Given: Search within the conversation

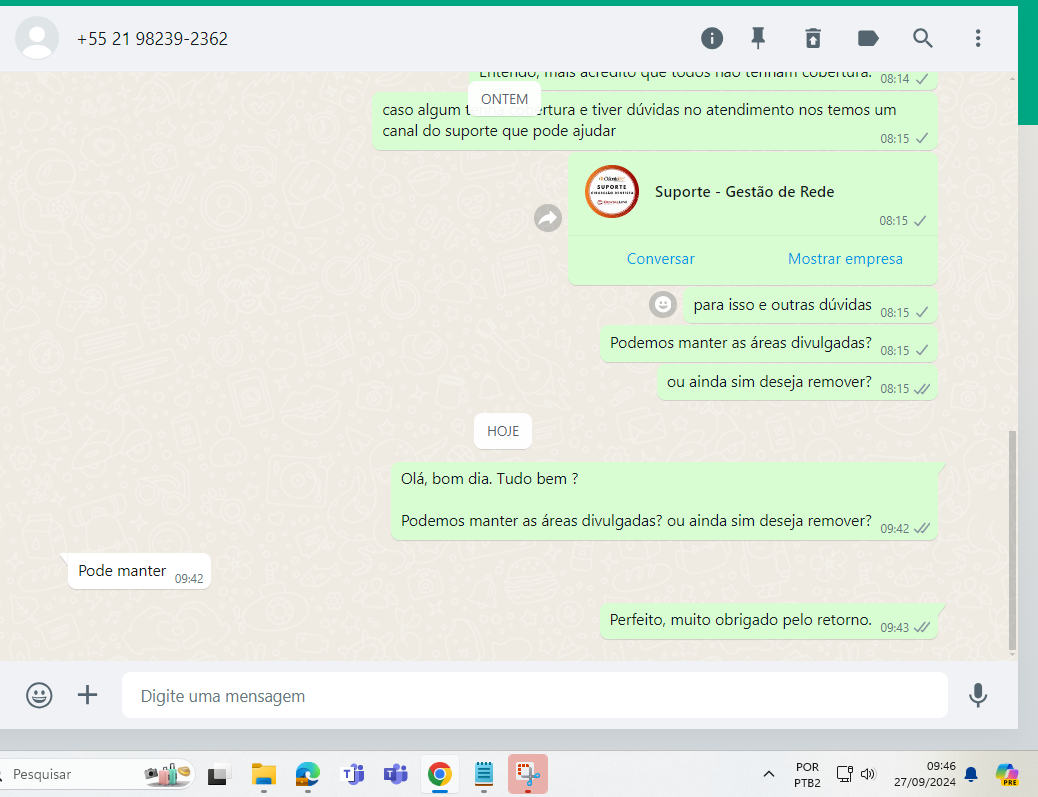Looking at the screenshot, I should pyautogui.click(x=923, y=38).
